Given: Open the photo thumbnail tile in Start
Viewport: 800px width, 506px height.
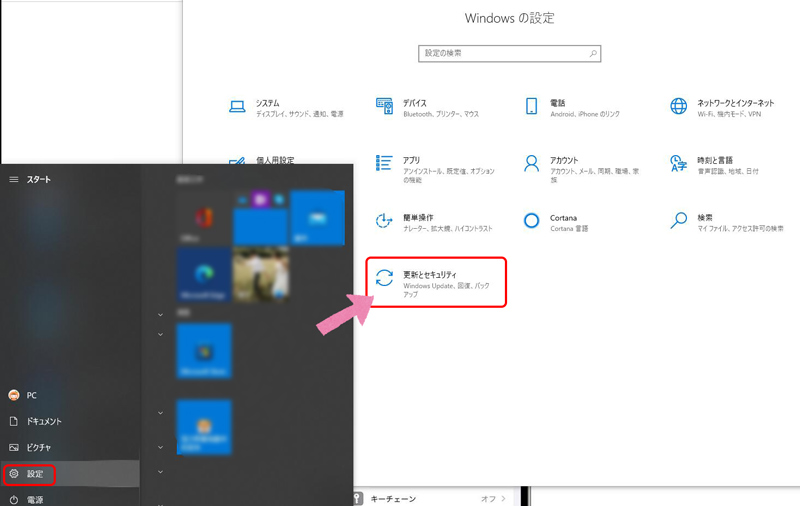Looking at the screenshot, I should [x=261, y=273].
